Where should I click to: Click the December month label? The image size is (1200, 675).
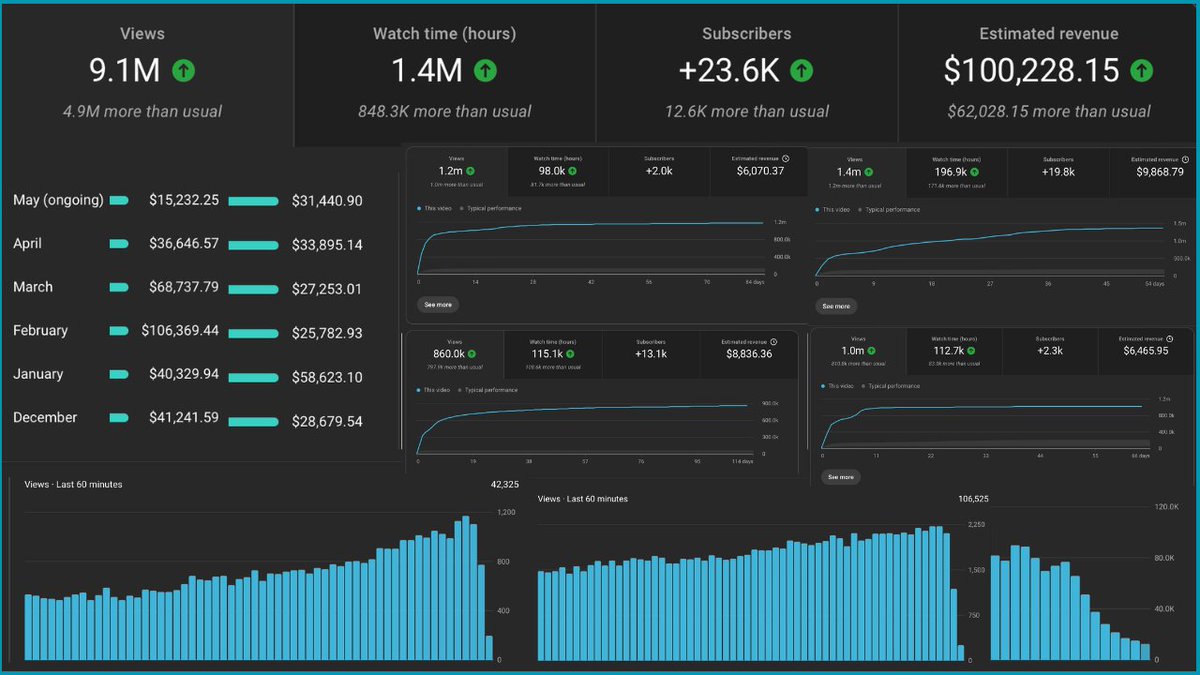45,417
